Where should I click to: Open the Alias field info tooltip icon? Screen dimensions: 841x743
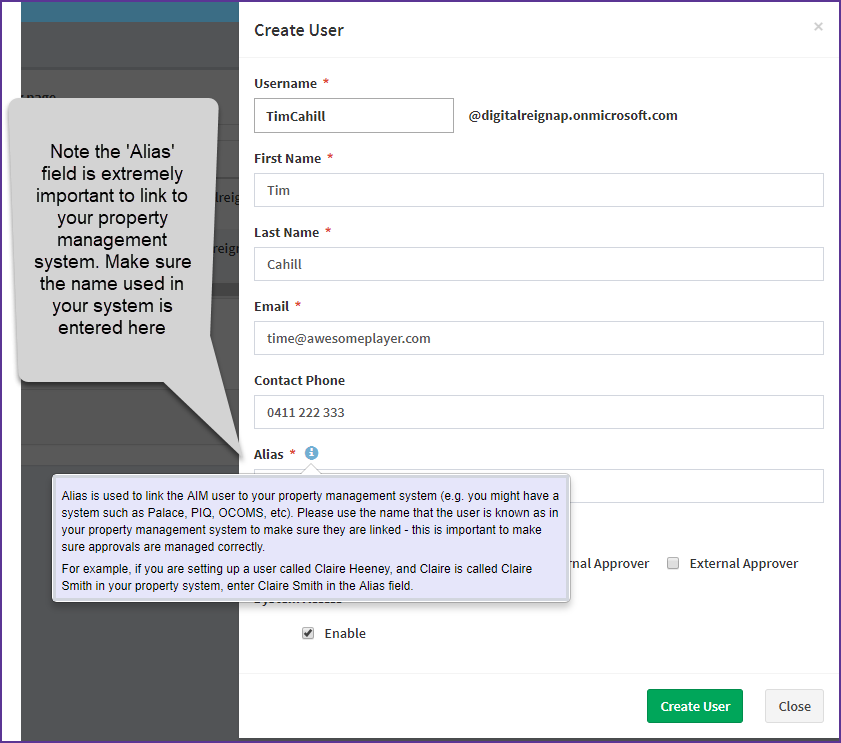311,453
